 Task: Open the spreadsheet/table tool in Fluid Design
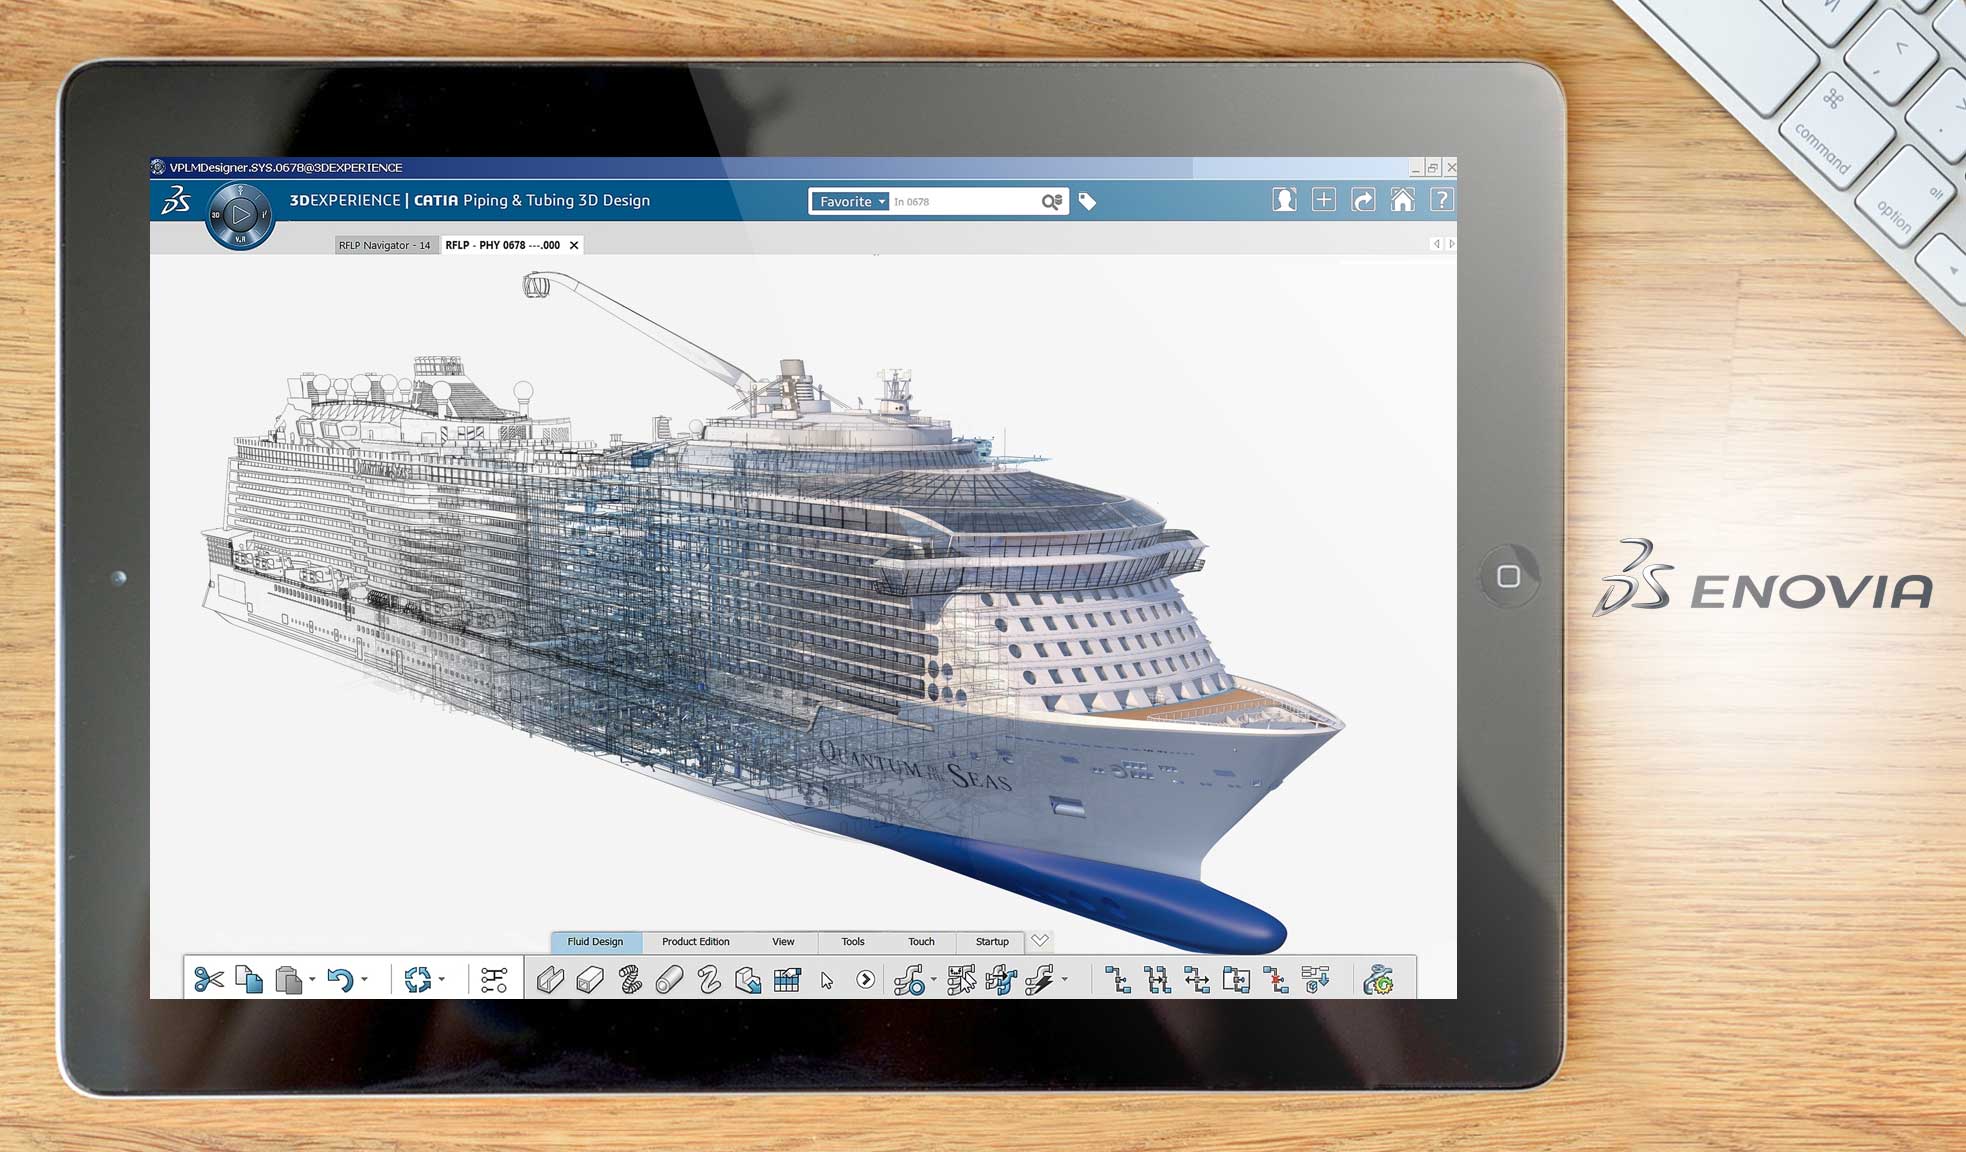[785, 979]
